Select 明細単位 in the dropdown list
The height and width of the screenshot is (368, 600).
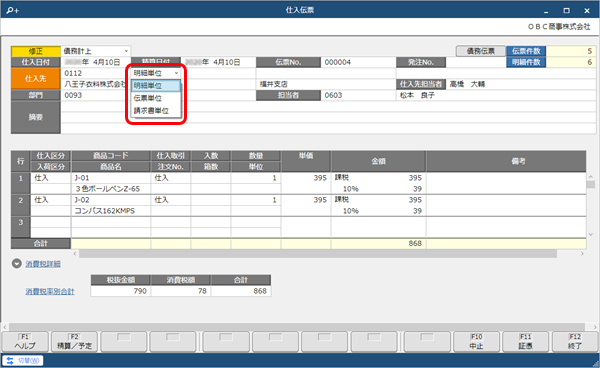pyautogui.click(x=156, y=86)
